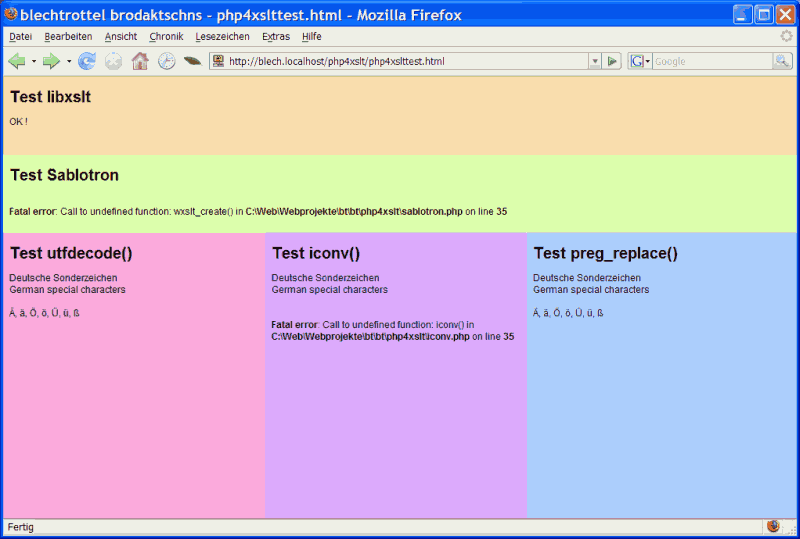This screenshot has height=539, width=800.
Task: Click the 'Test utfdecode()' heading
Action: click(71, 253)
